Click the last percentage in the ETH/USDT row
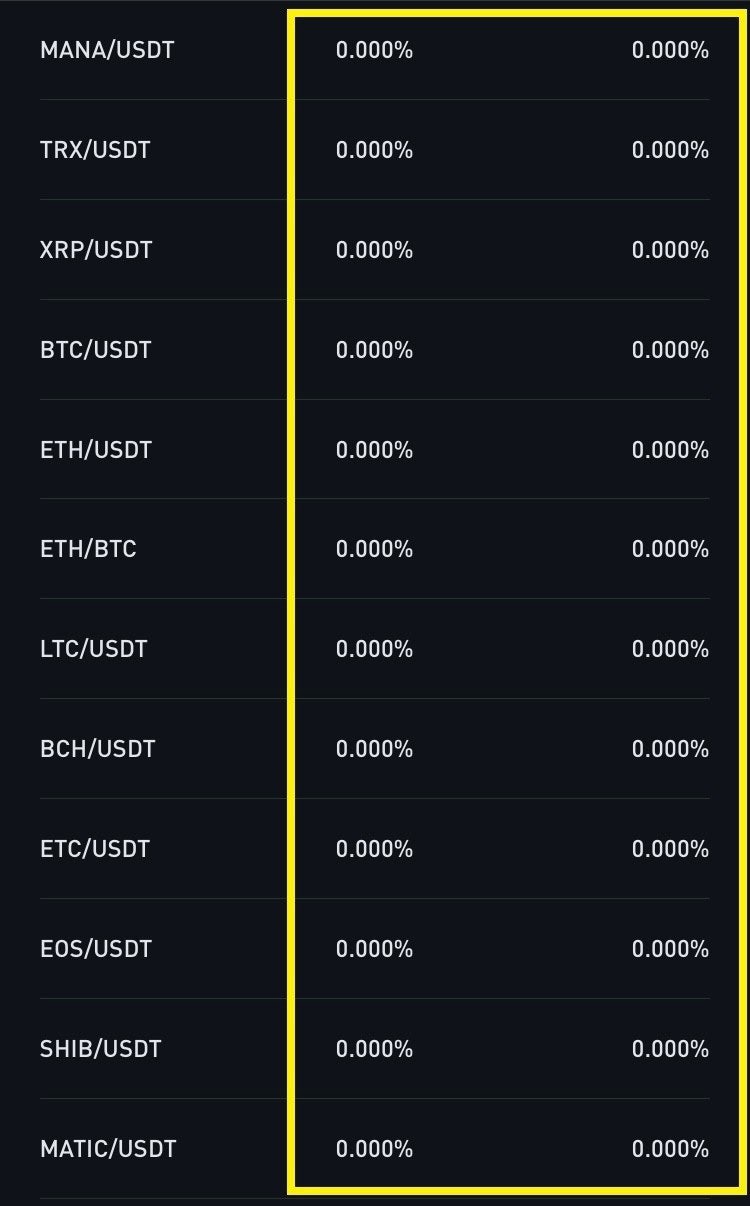The height and width of the screenshot is (1206, 750). pos(670,450)
